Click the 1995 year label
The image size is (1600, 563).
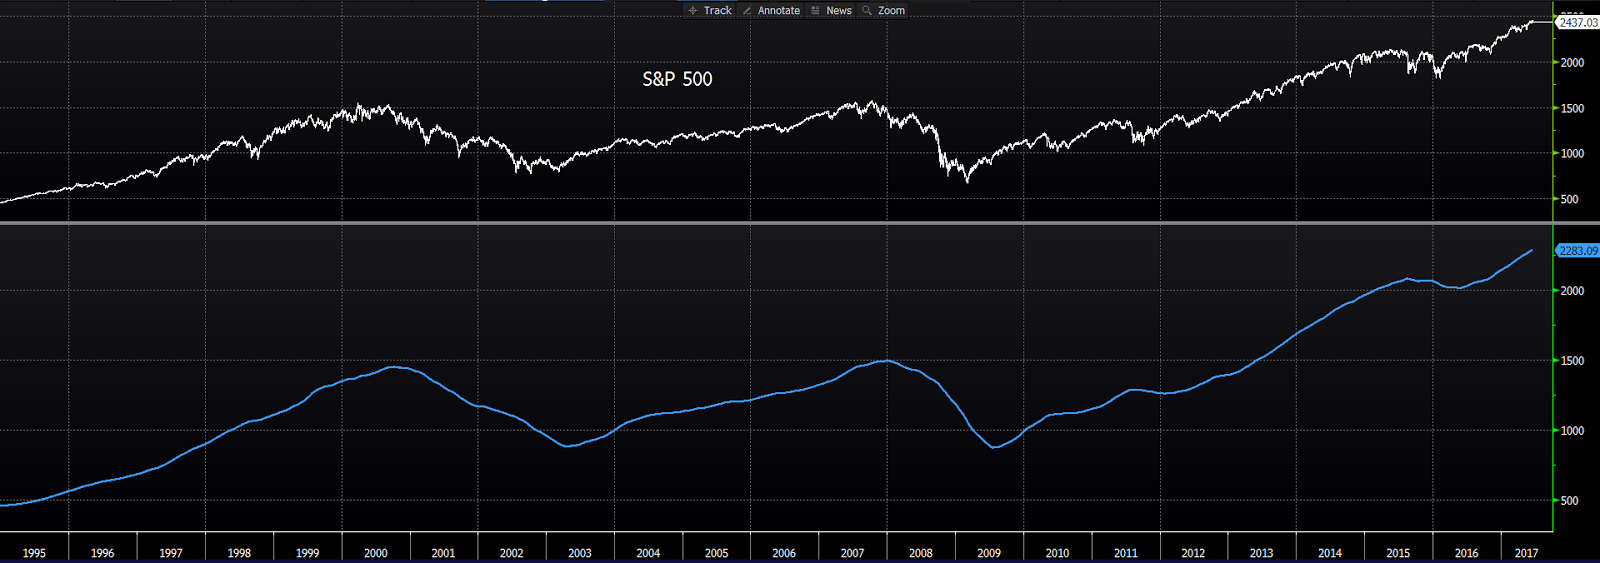[34, 553]
